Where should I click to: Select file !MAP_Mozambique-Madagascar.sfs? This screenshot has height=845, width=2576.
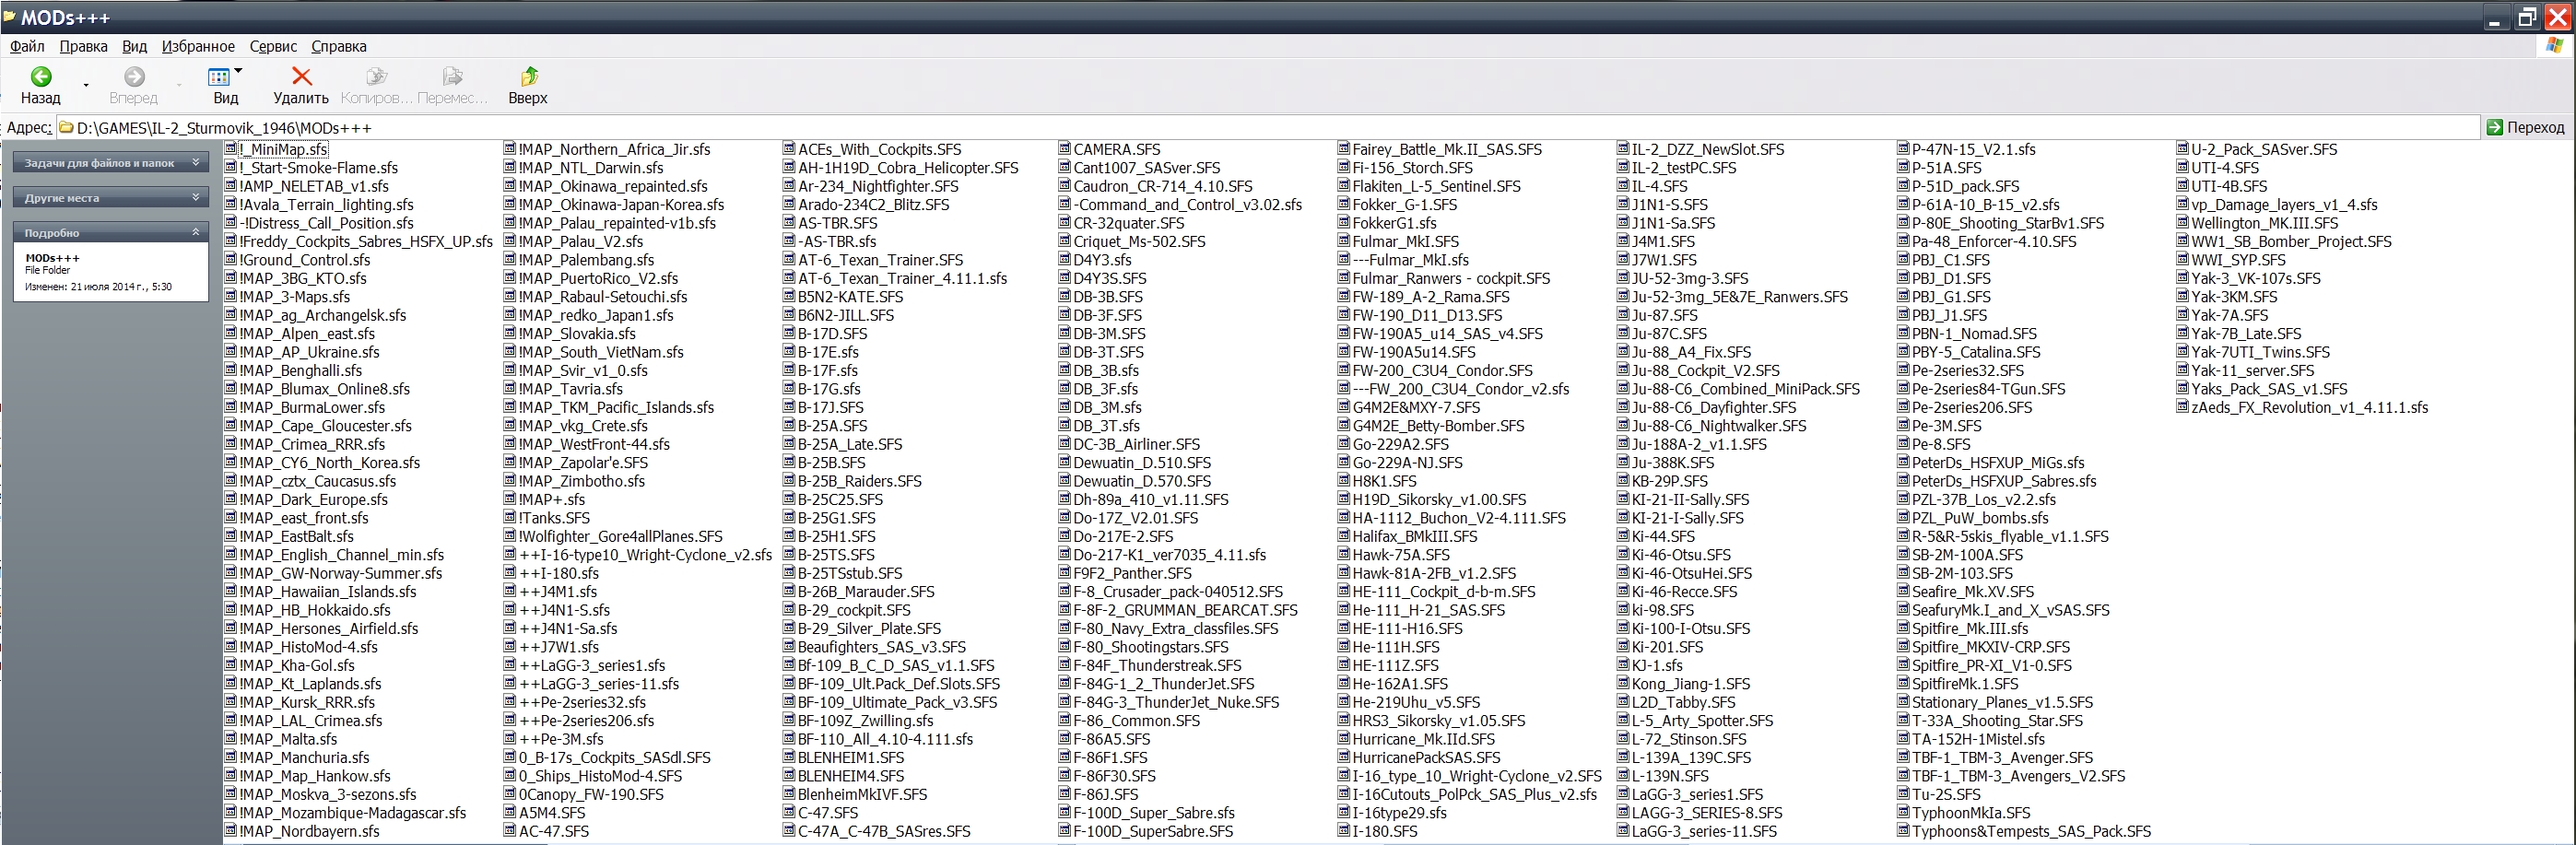pyautogui.click(x=353, y=812)
